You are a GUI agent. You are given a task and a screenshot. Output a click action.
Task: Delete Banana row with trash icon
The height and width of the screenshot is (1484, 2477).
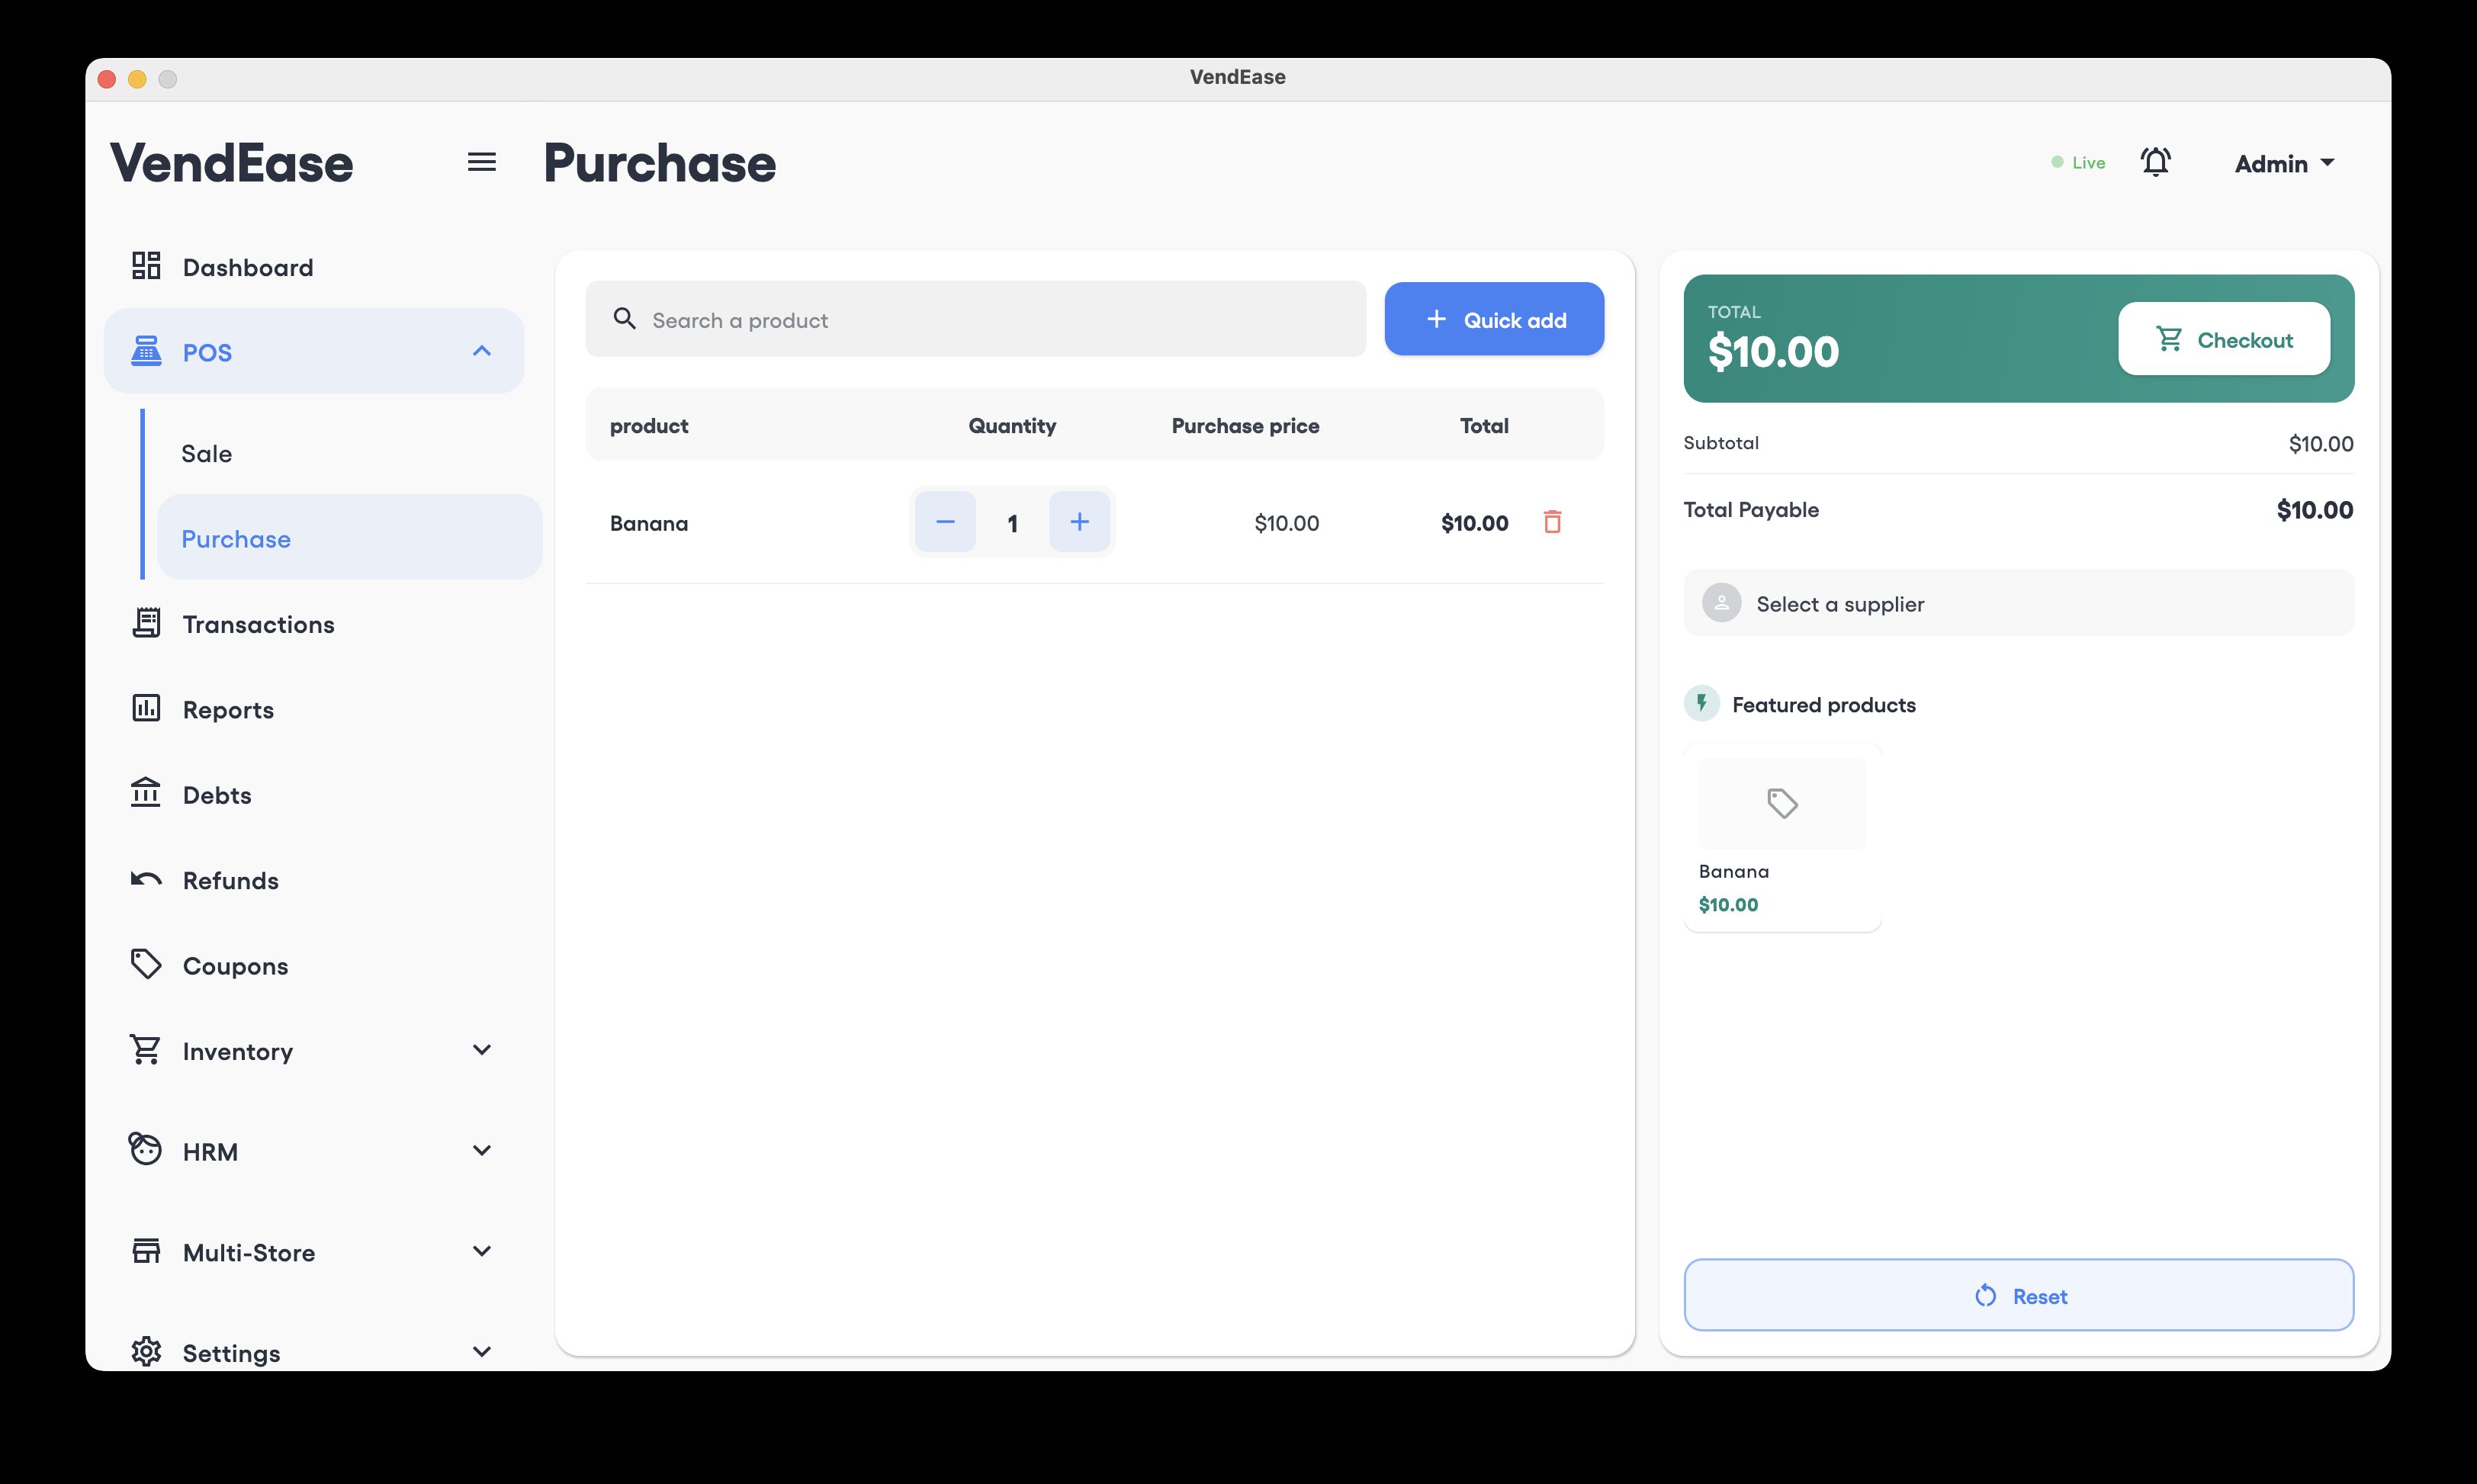(x=1552, y=522)
